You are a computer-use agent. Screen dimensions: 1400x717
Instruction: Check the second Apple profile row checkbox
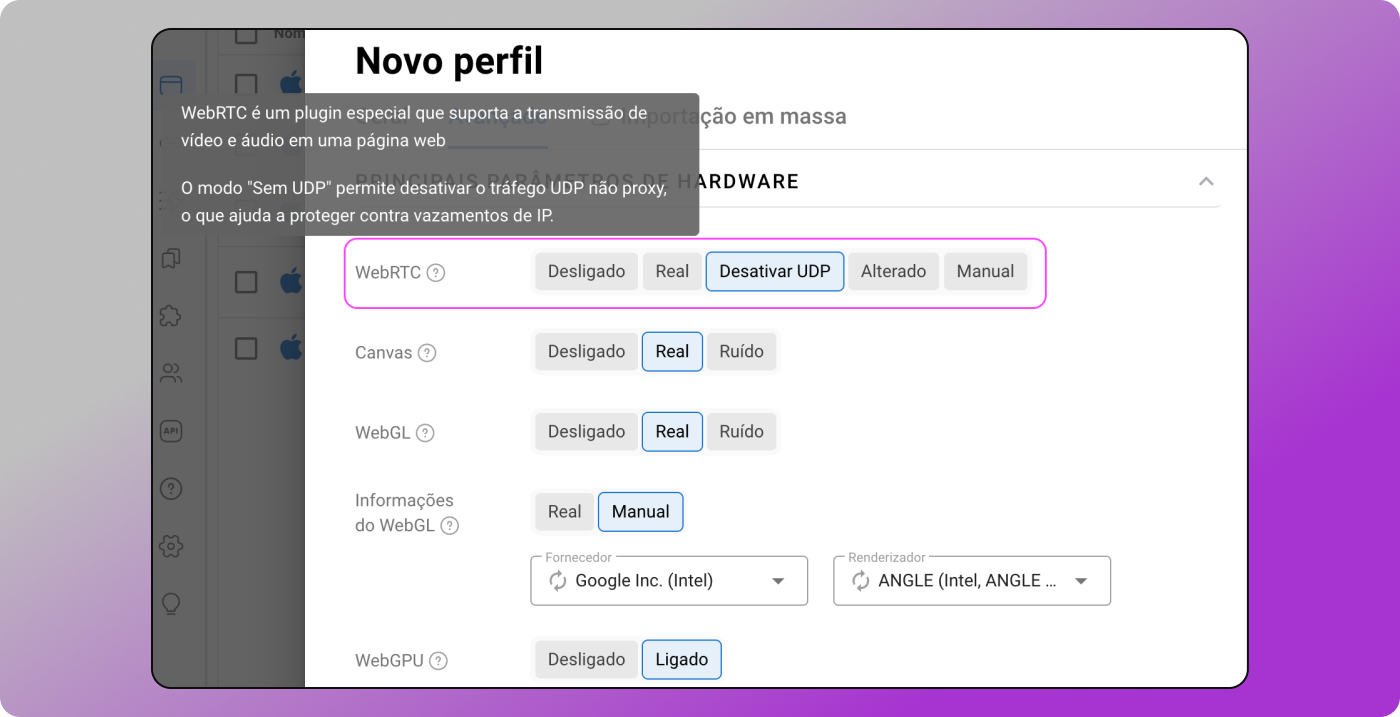[x=244, y=282]
